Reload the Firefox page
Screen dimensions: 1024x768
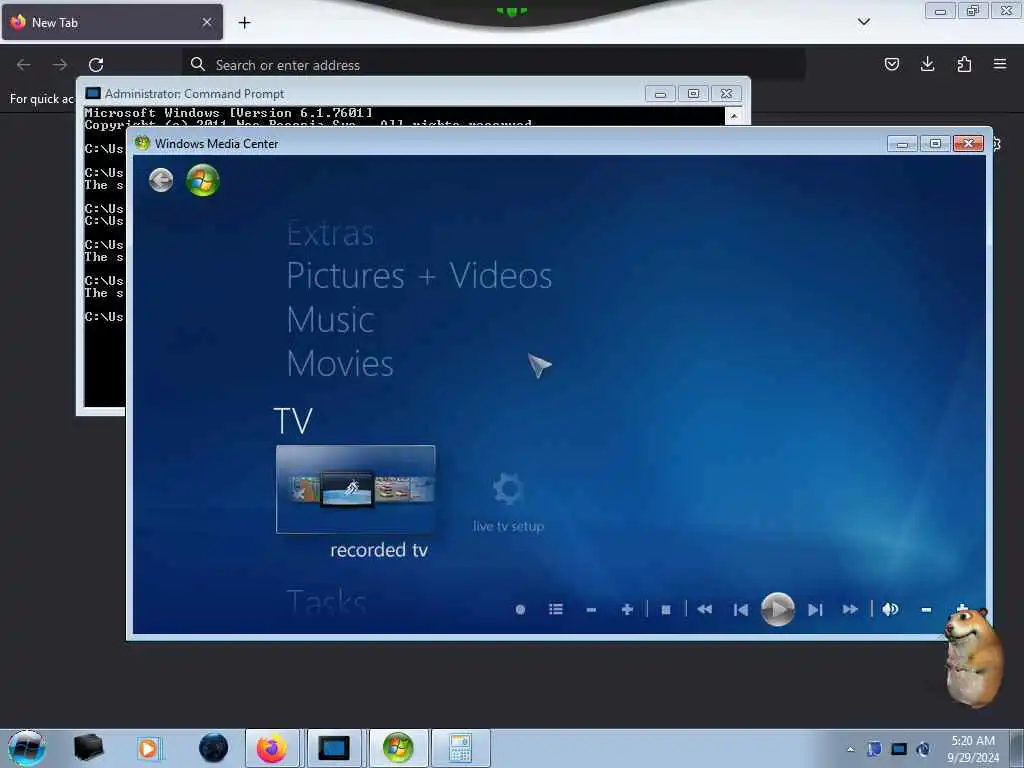tap(96, 65)
